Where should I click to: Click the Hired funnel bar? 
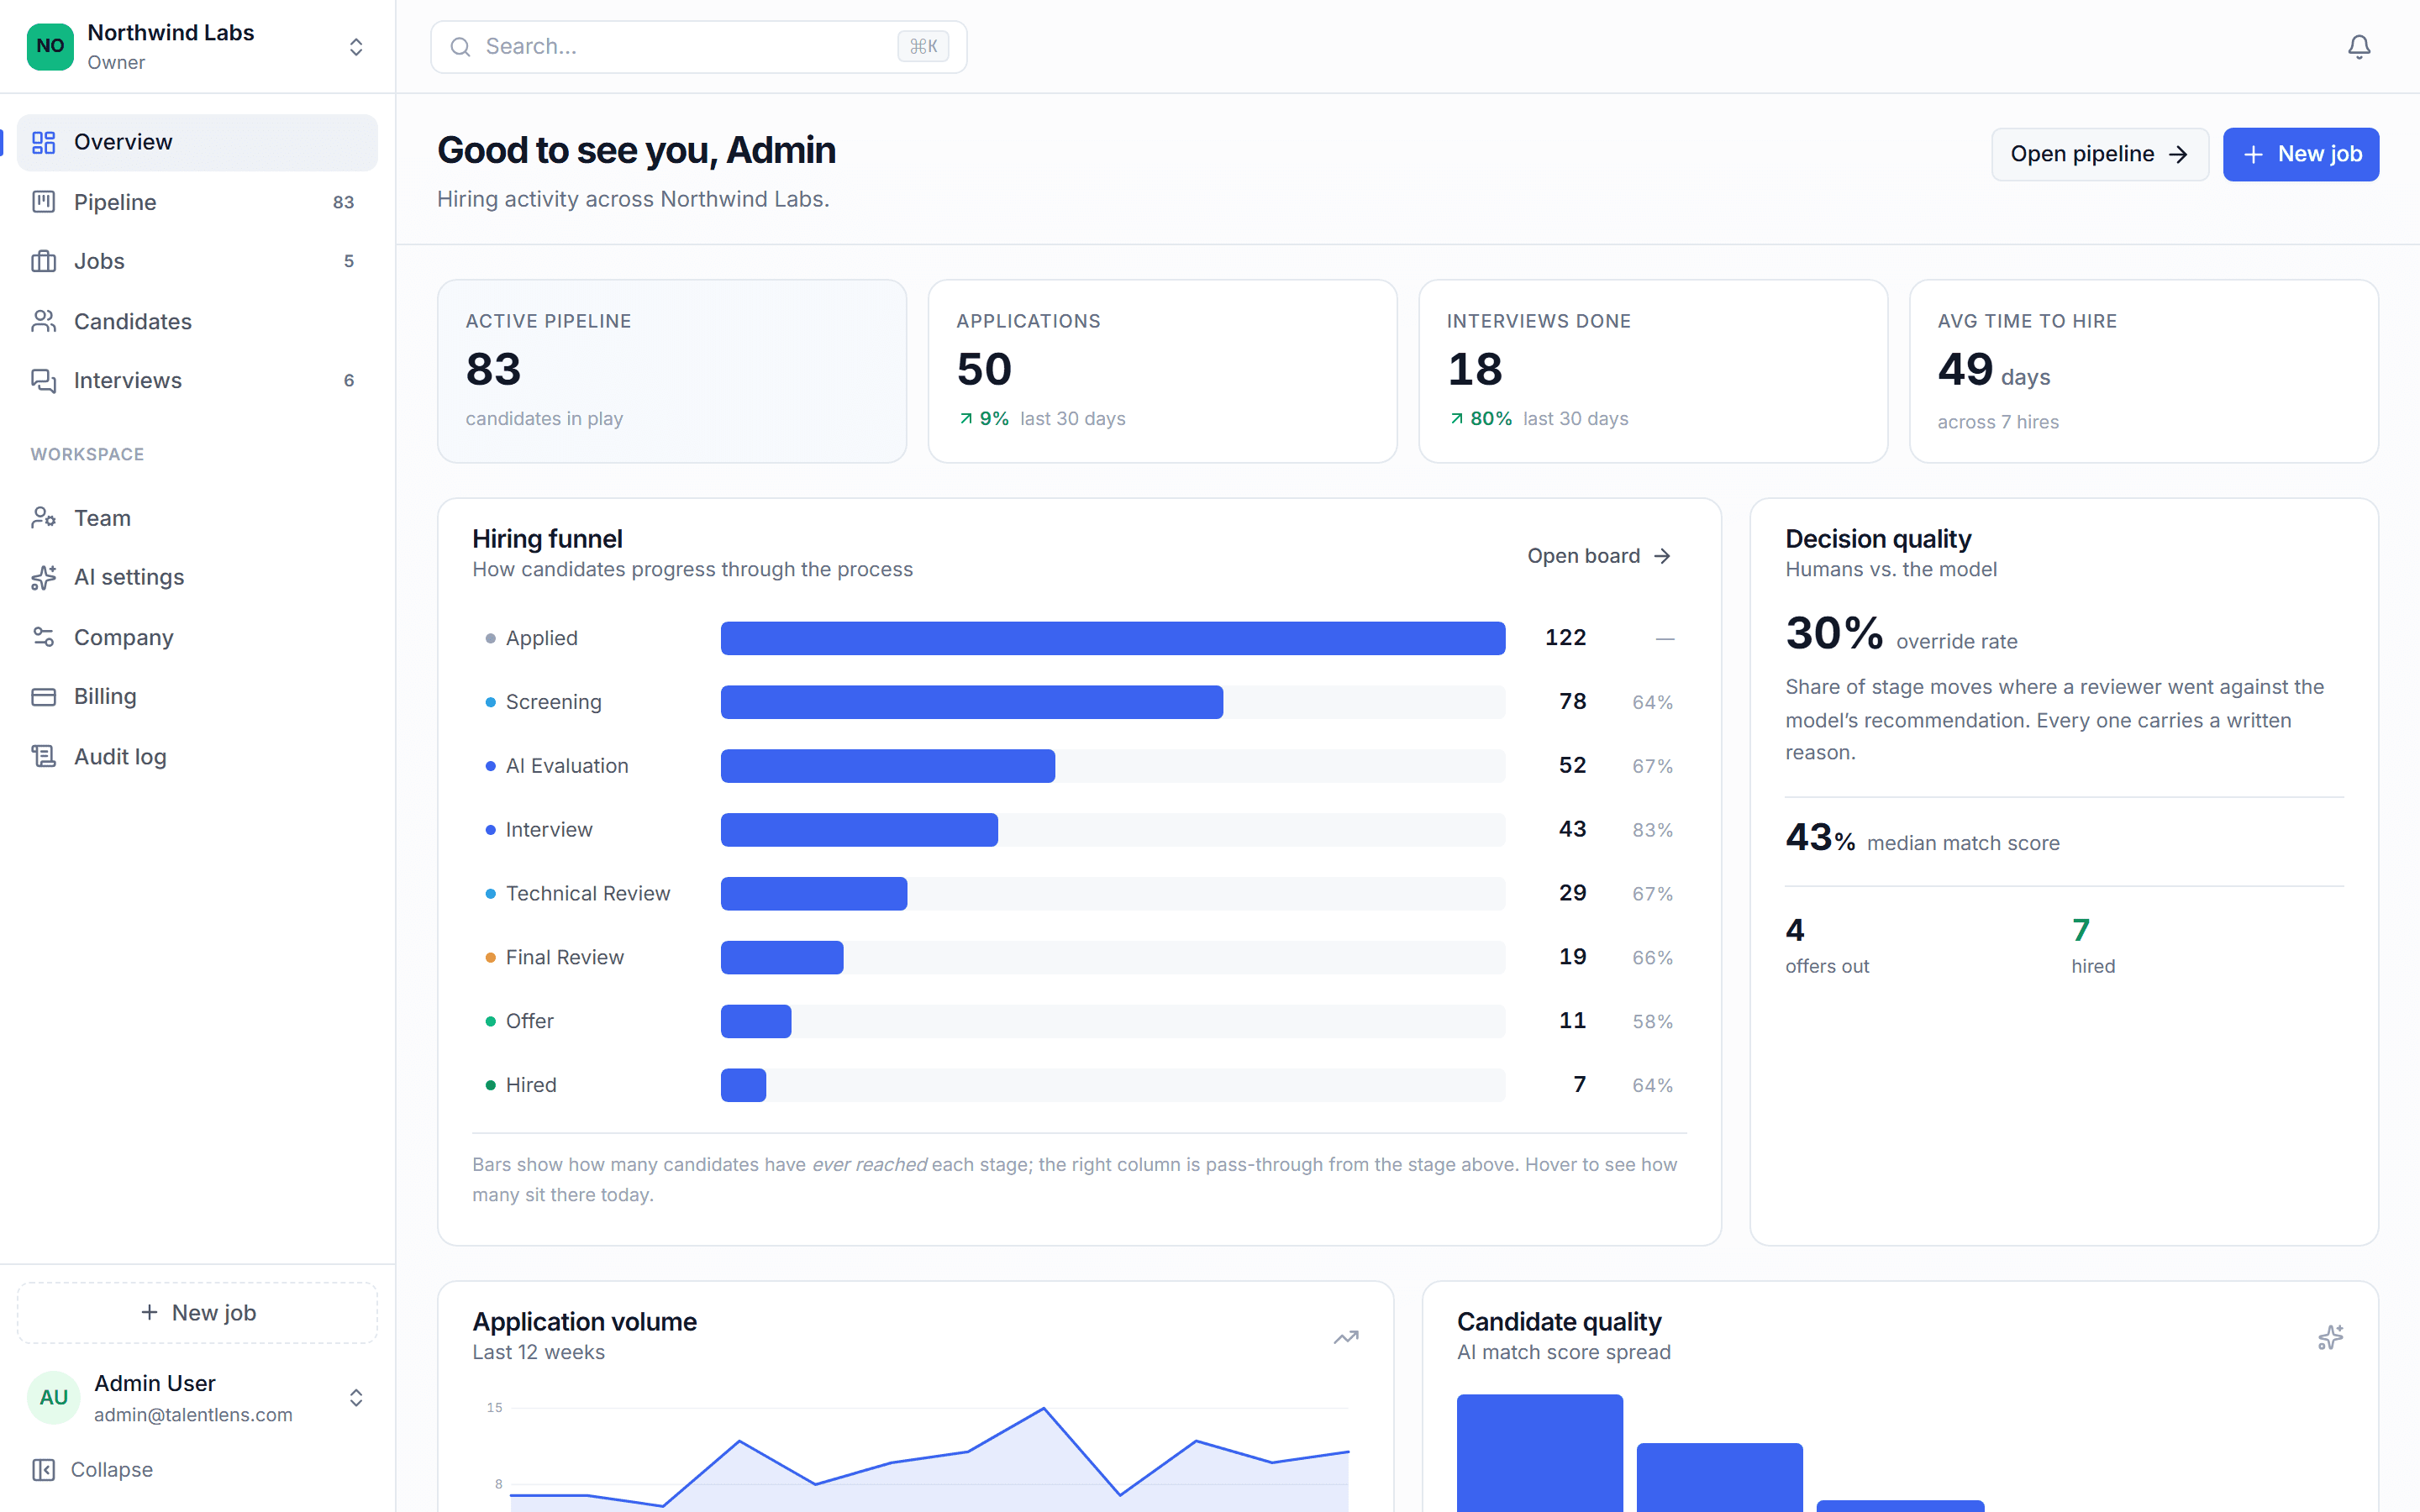743,1085
